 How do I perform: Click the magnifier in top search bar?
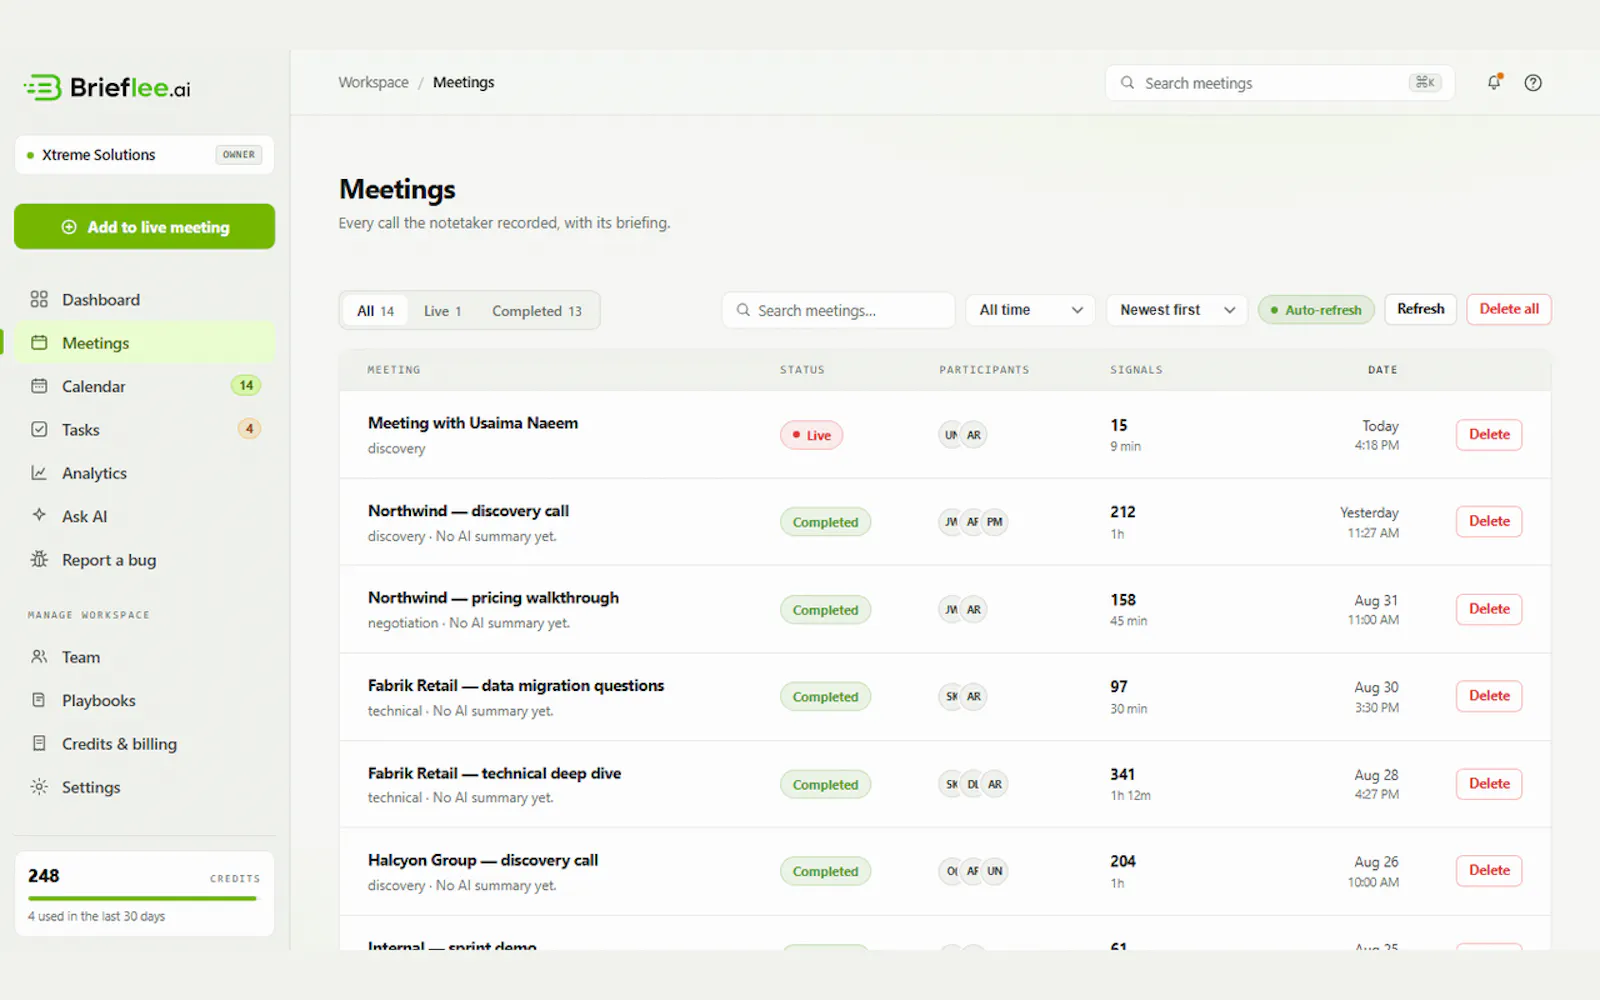click(x=1127, y=83)
